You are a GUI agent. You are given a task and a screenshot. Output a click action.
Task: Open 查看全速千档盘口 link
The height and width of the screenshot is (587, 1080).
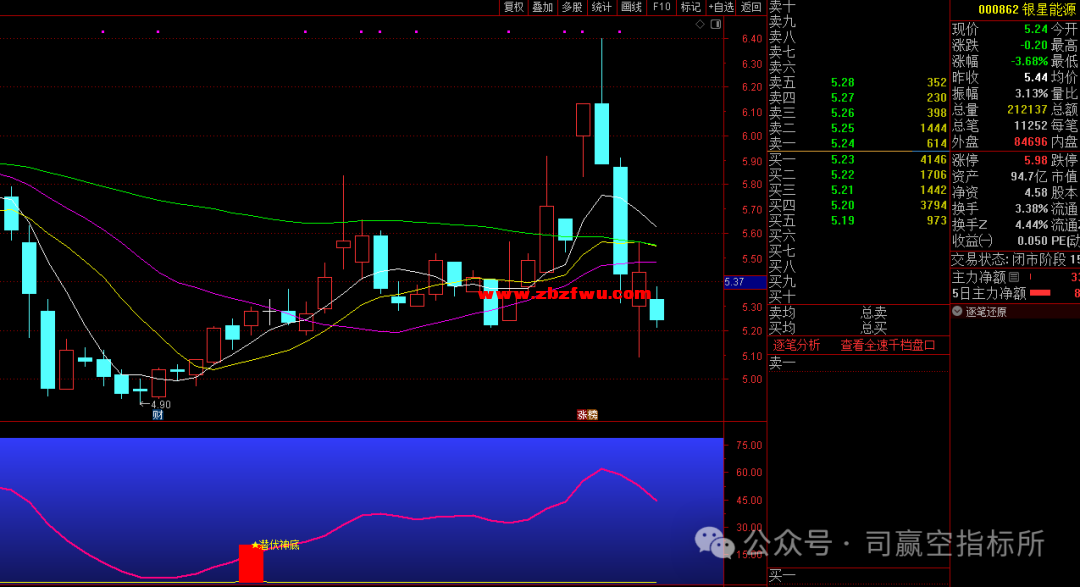888,345
